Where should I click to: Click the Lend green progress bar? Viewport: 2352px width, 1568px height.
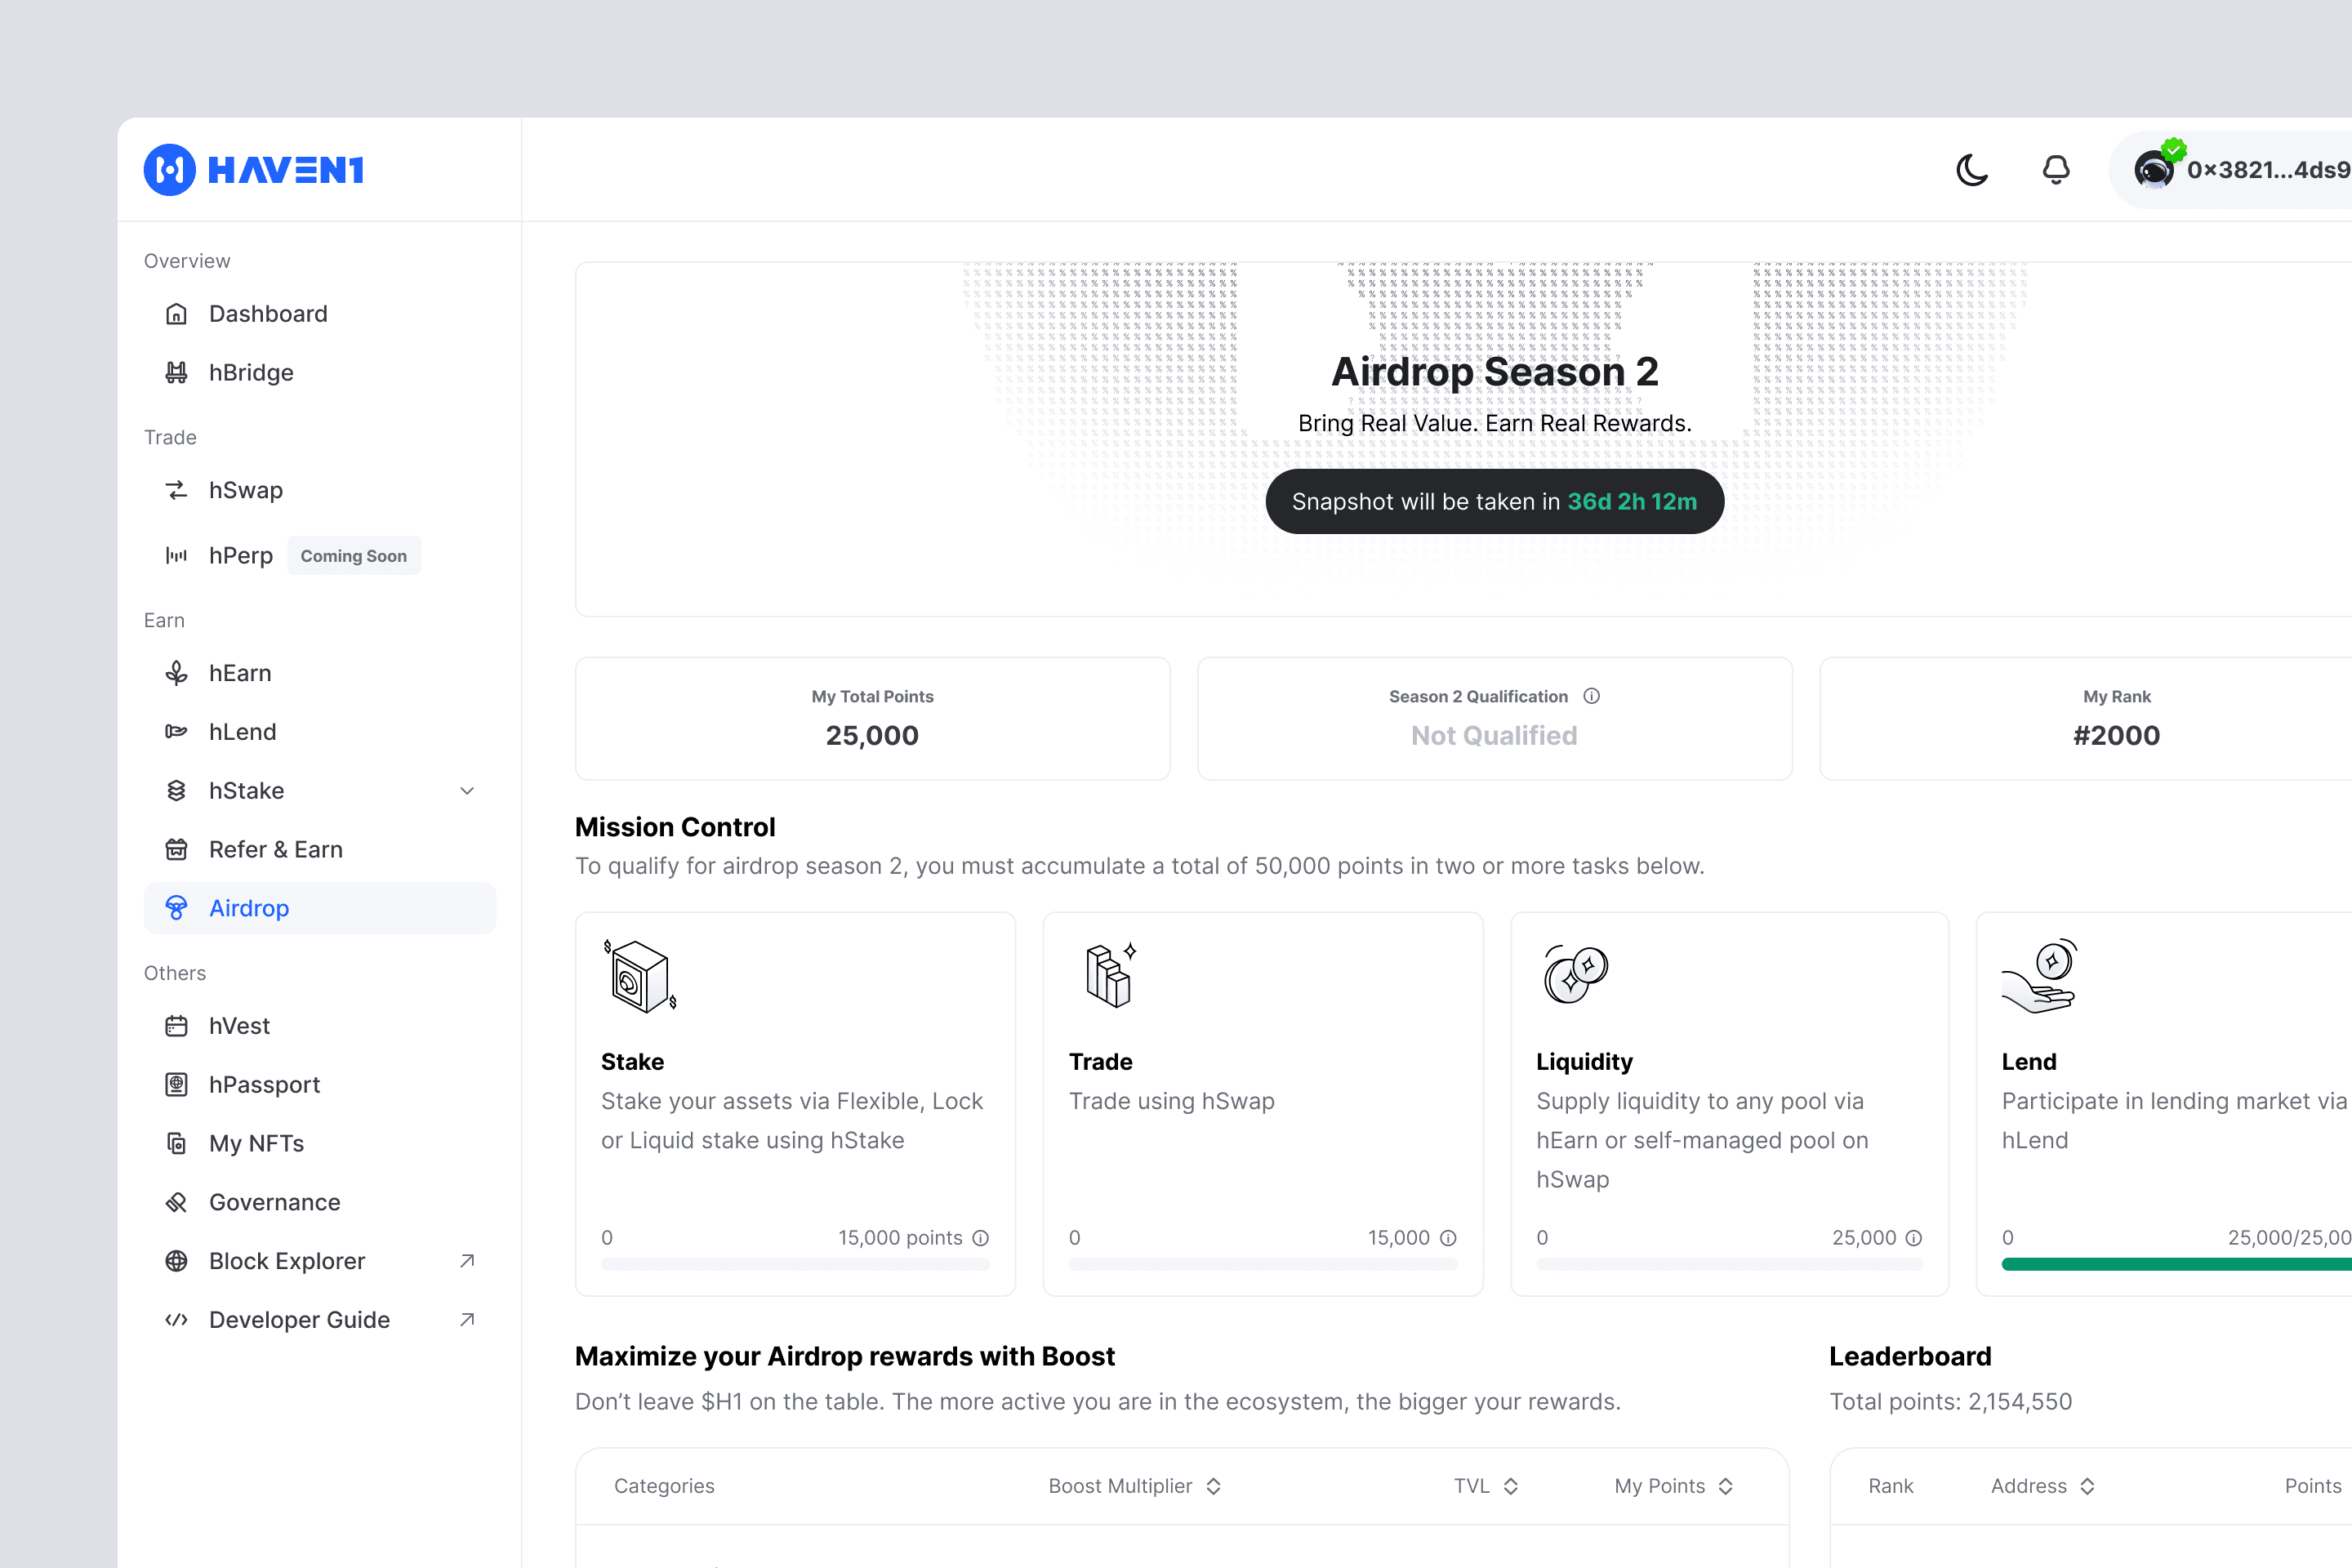(x=2175, y=1265)
